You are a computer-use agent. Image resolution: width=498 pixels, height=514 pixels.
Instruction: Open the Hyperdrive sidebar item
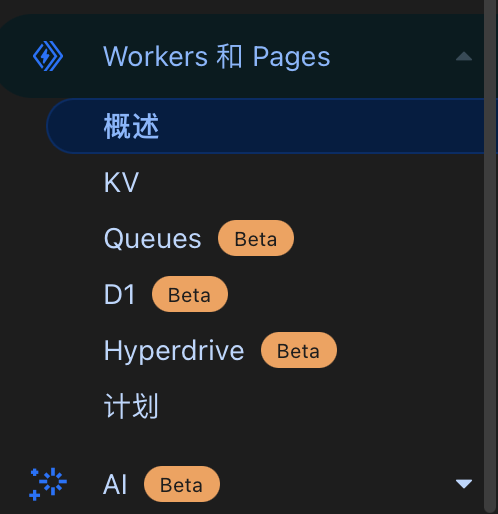[174, 350]
